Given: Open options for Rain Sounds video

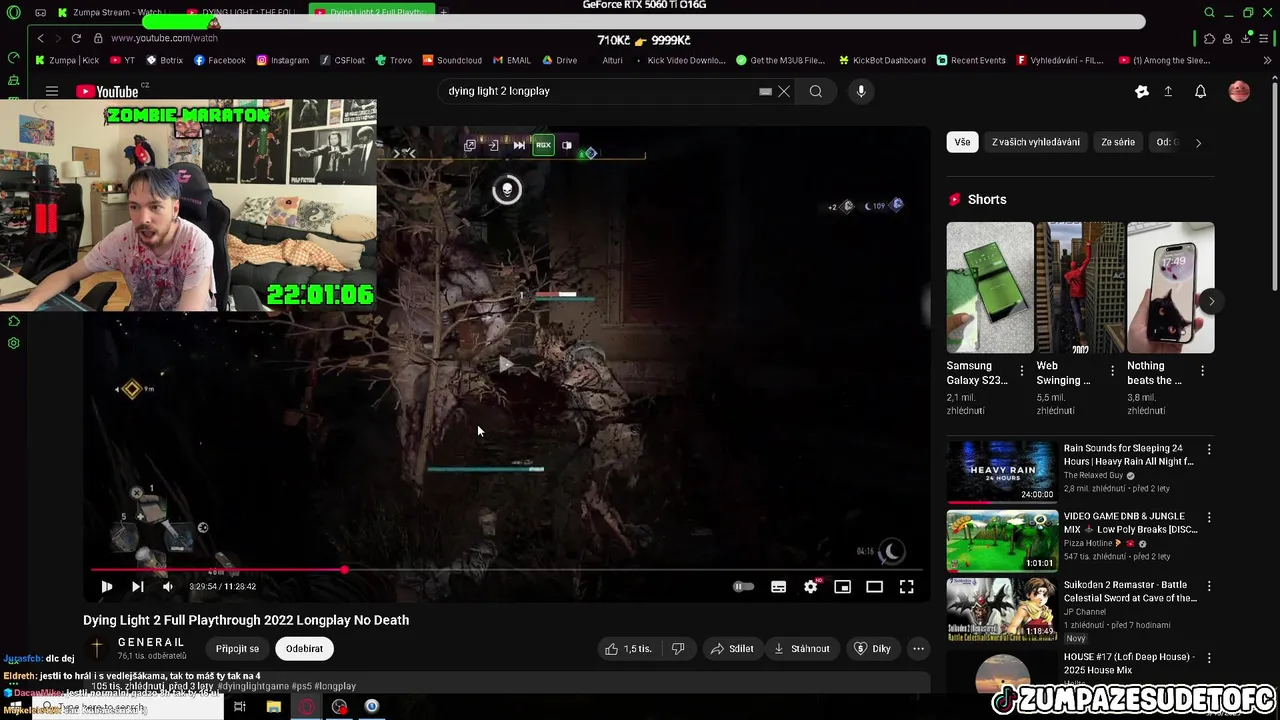Looking at the screenshot, I should coord(1209,450).
